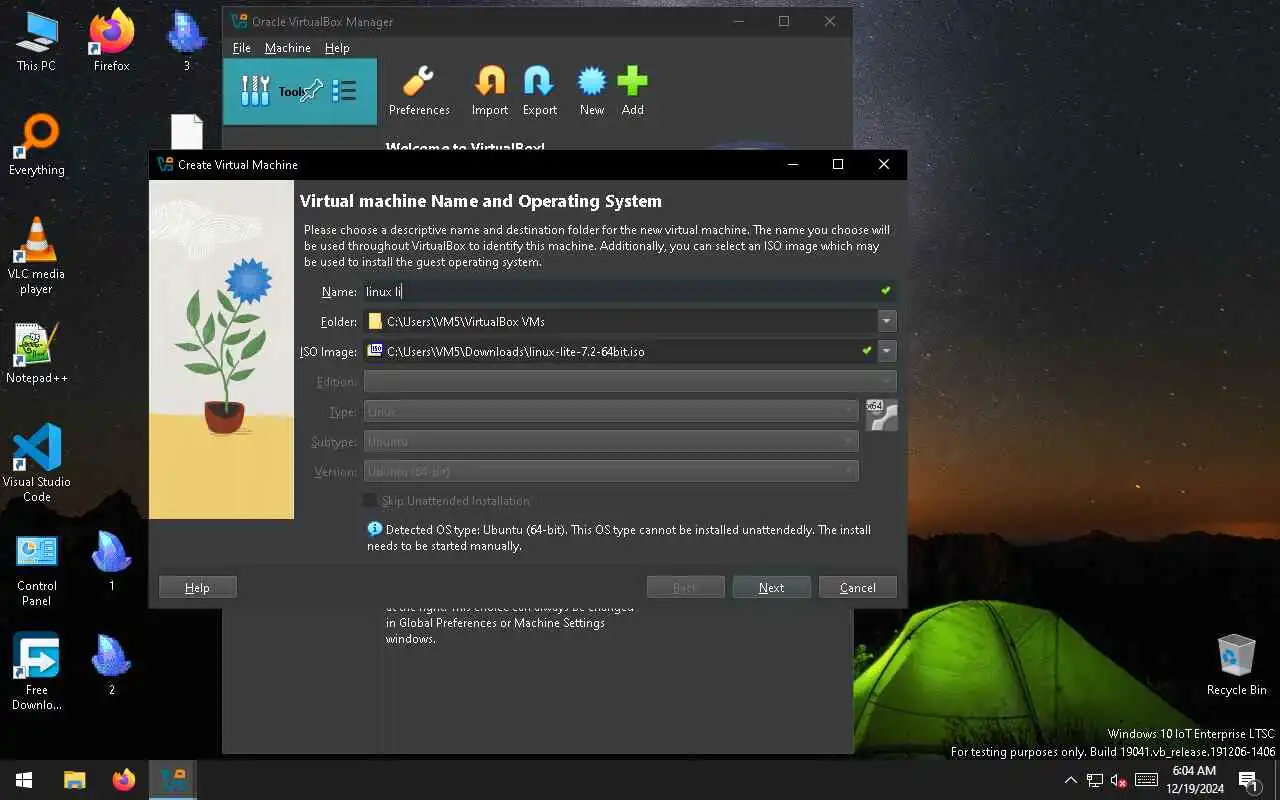The height and width of the screenshot is (800, 1280).
Task: Open the Tools list menu icon
Action: pyautogui.click(x=344, y=91)
